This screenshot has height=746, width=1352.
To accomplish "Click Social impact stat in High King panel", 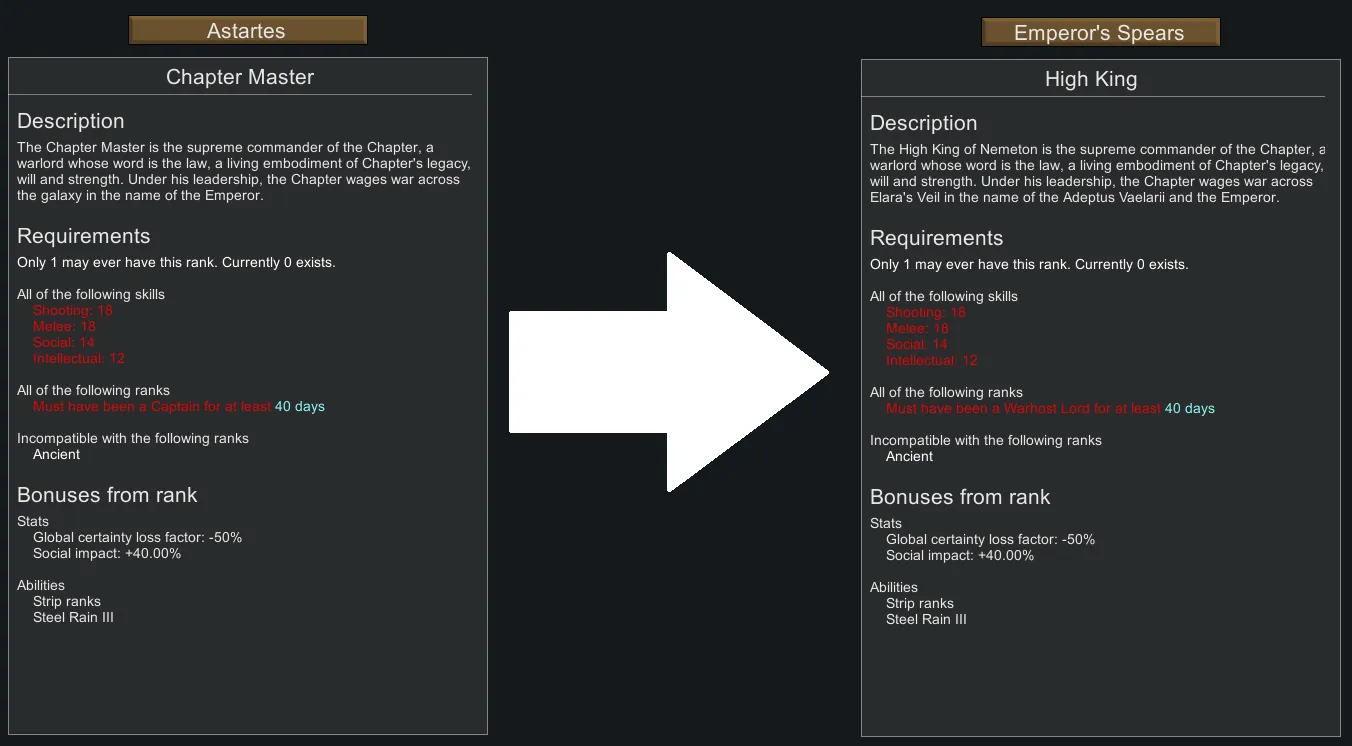I will tap(960, 555).
